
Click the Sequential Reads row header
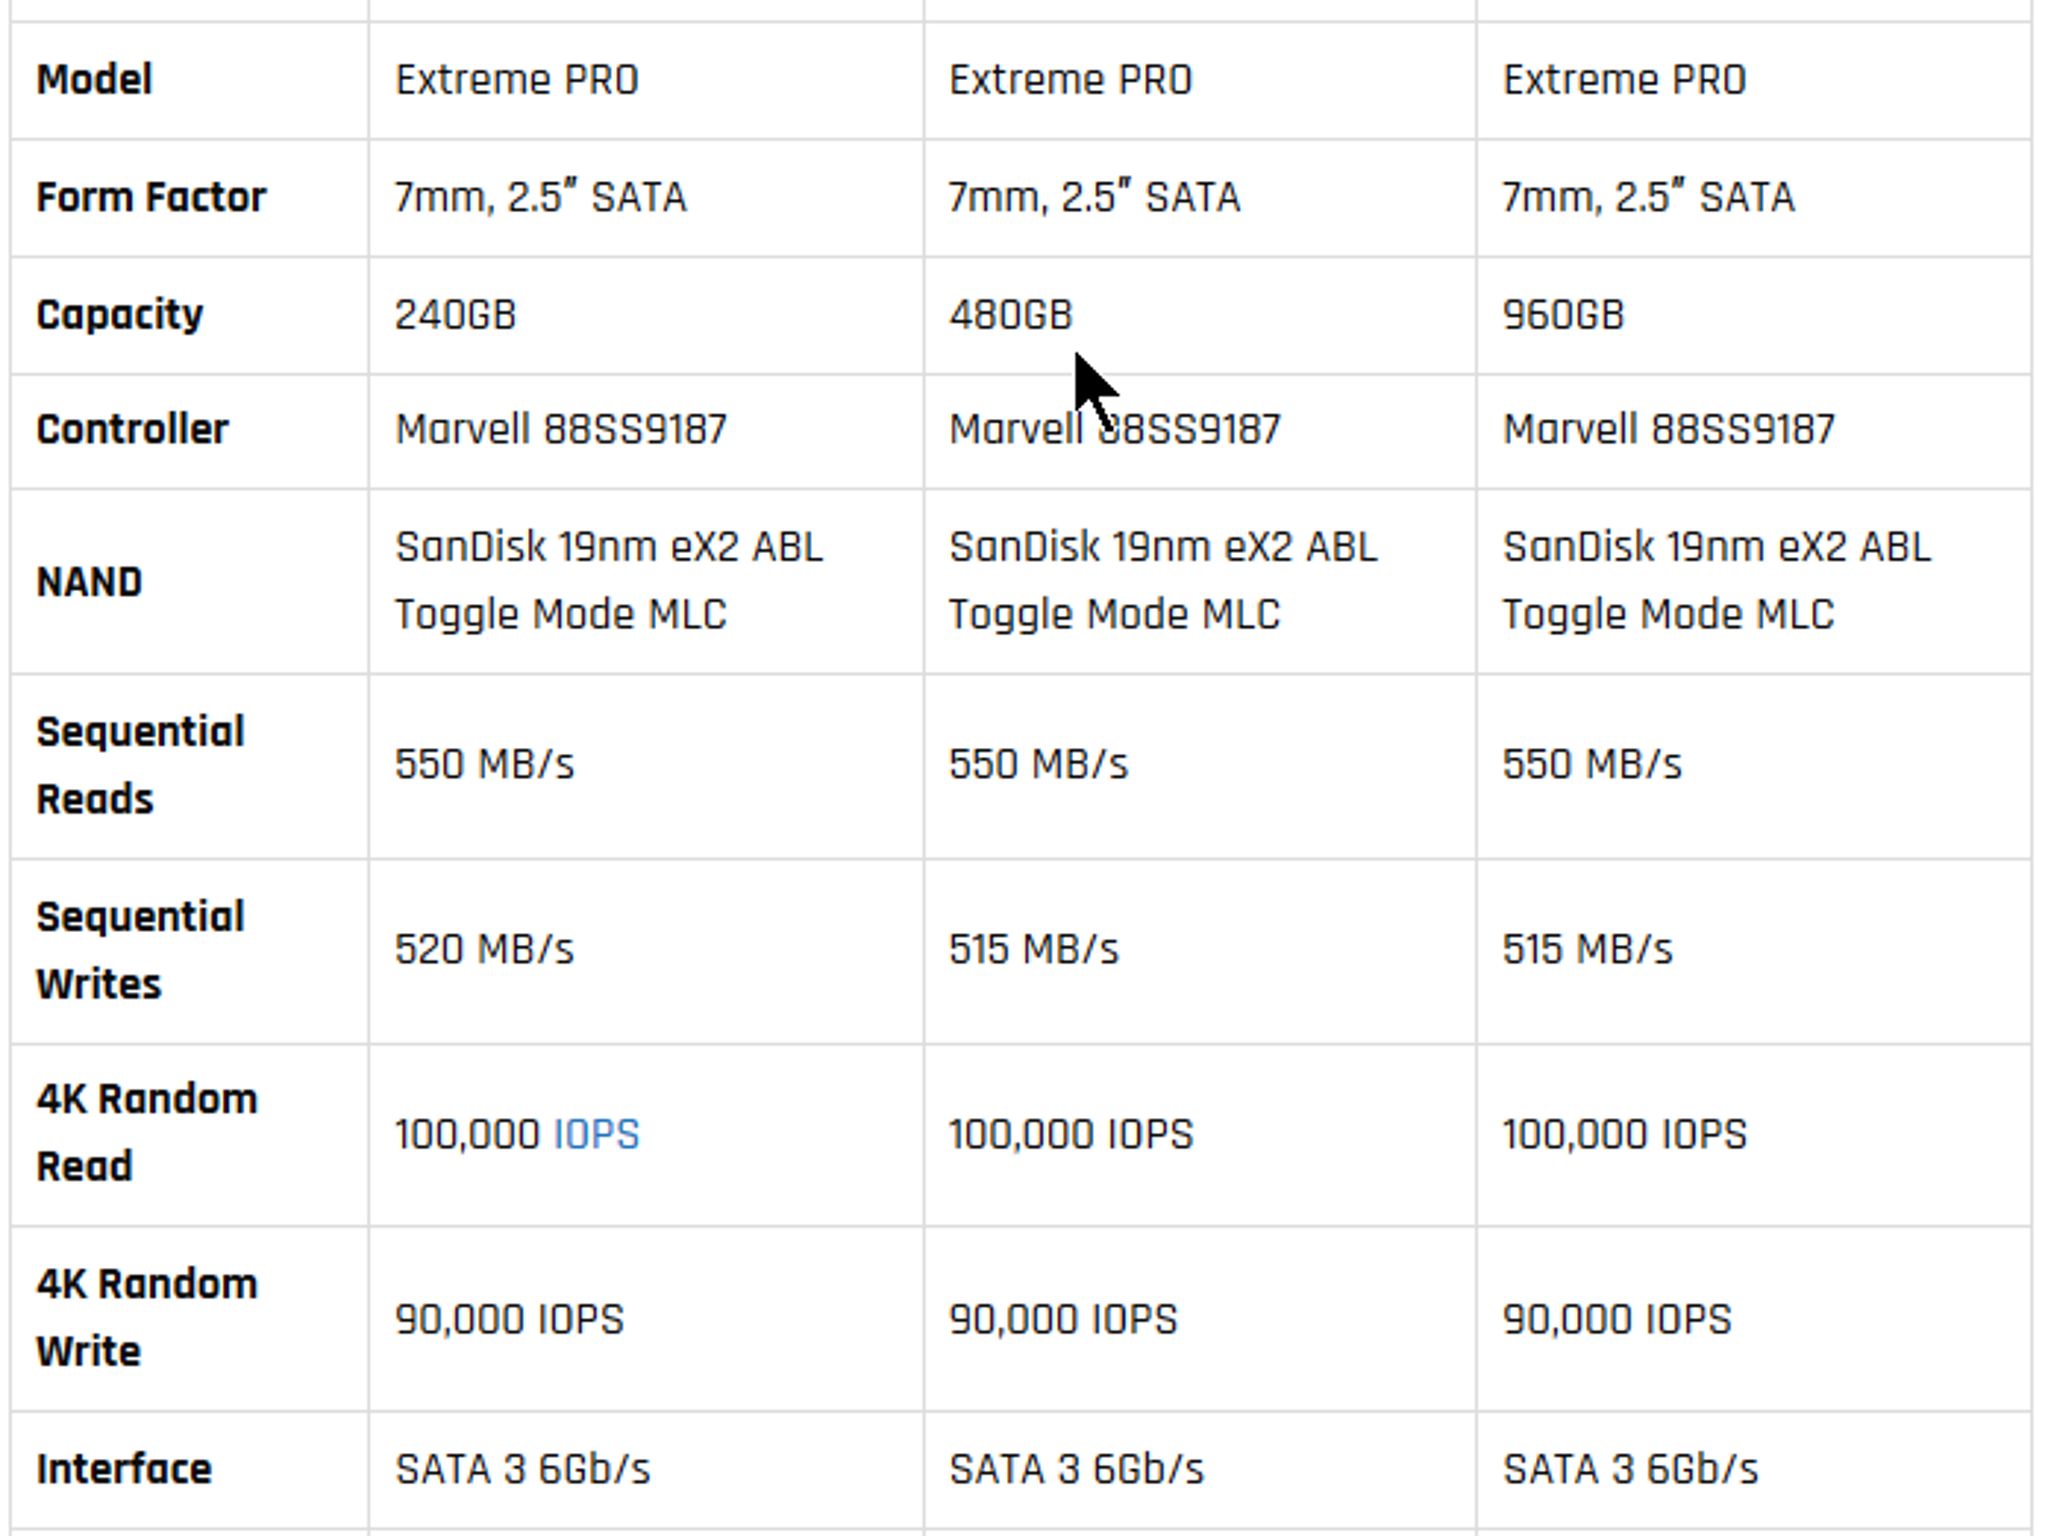[140, 766]
